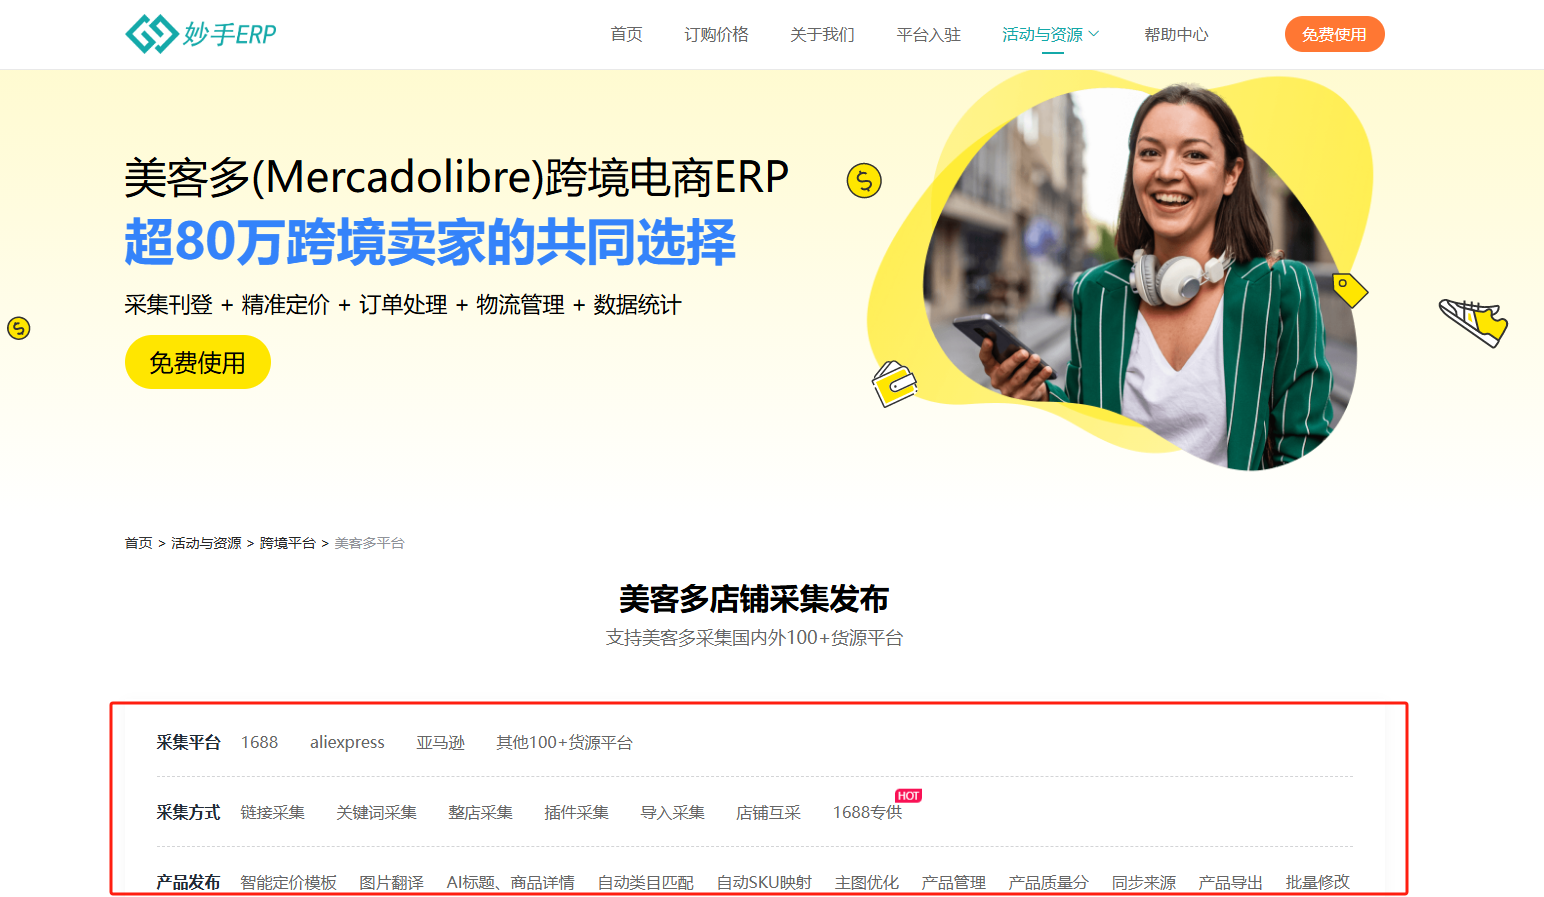Click the yellow 免费使用 banner button
The height and width of the screenshot is (897, 1544).
click(x=198, y=362)
